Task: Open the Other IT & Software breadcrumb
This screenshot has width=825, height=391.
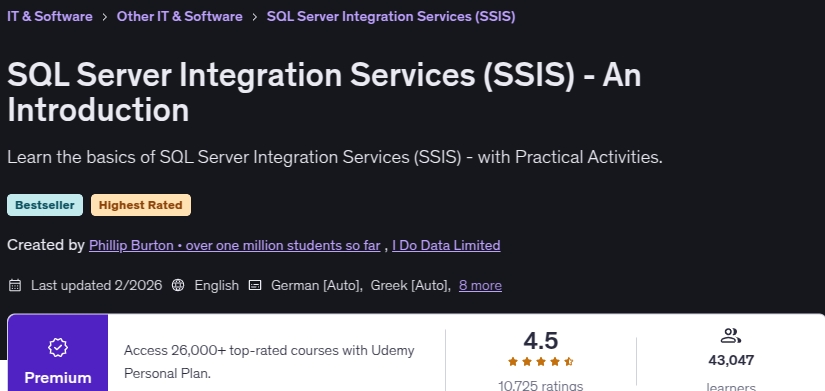Action: pyautogui.click(x=179, y=16)
